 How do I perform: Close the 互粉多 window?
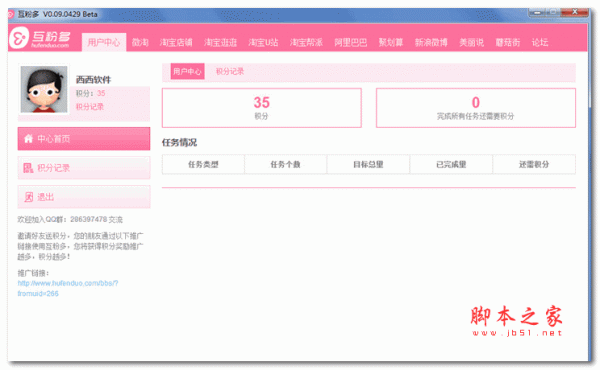(x=574, y=13)
